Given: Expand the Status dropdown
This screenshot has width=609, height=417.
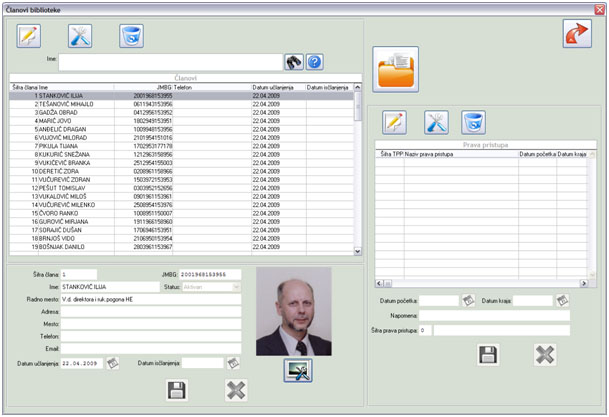Looking at the screenshot, I should click(x=236, y=286).
